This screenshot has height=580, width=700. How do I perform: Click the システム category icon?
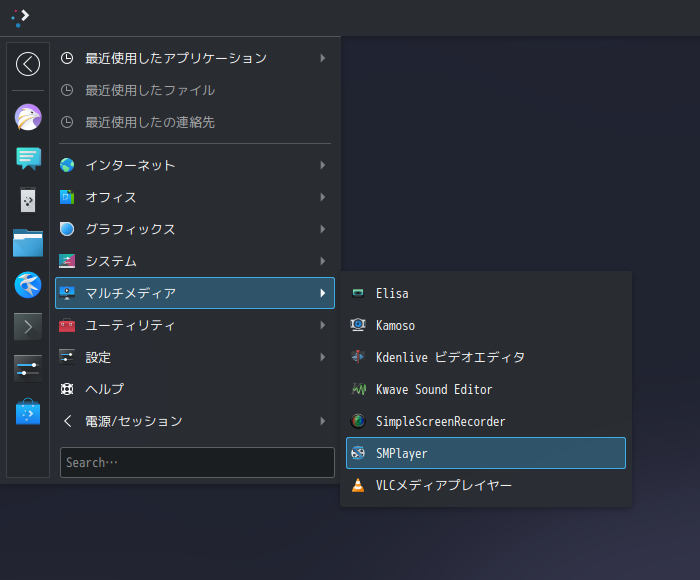(x=67, y=261)
